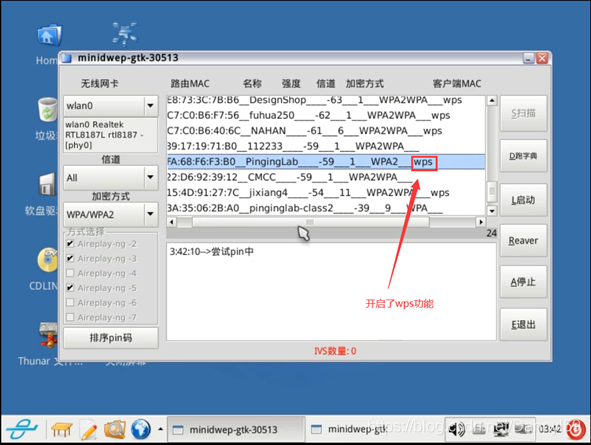Launch the globe web browser in taskbar
Image resolution: width=591 pixels, height=445 pixels.
pos(141,429)
